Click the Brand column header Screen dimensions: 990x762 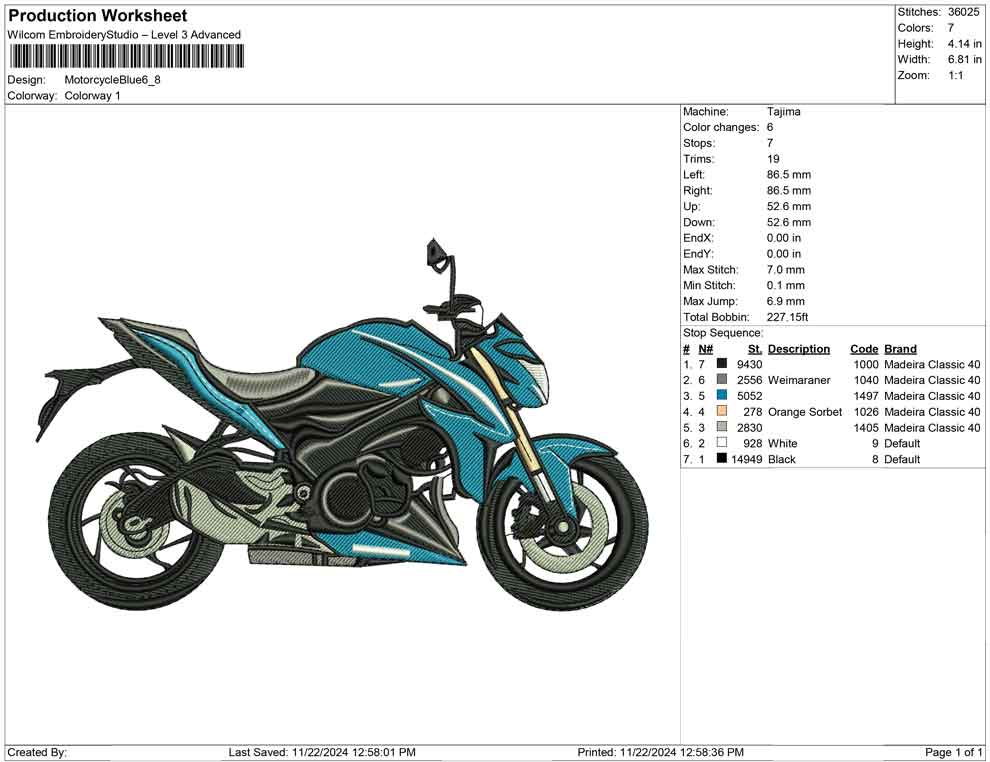click(x=899, y=348)
